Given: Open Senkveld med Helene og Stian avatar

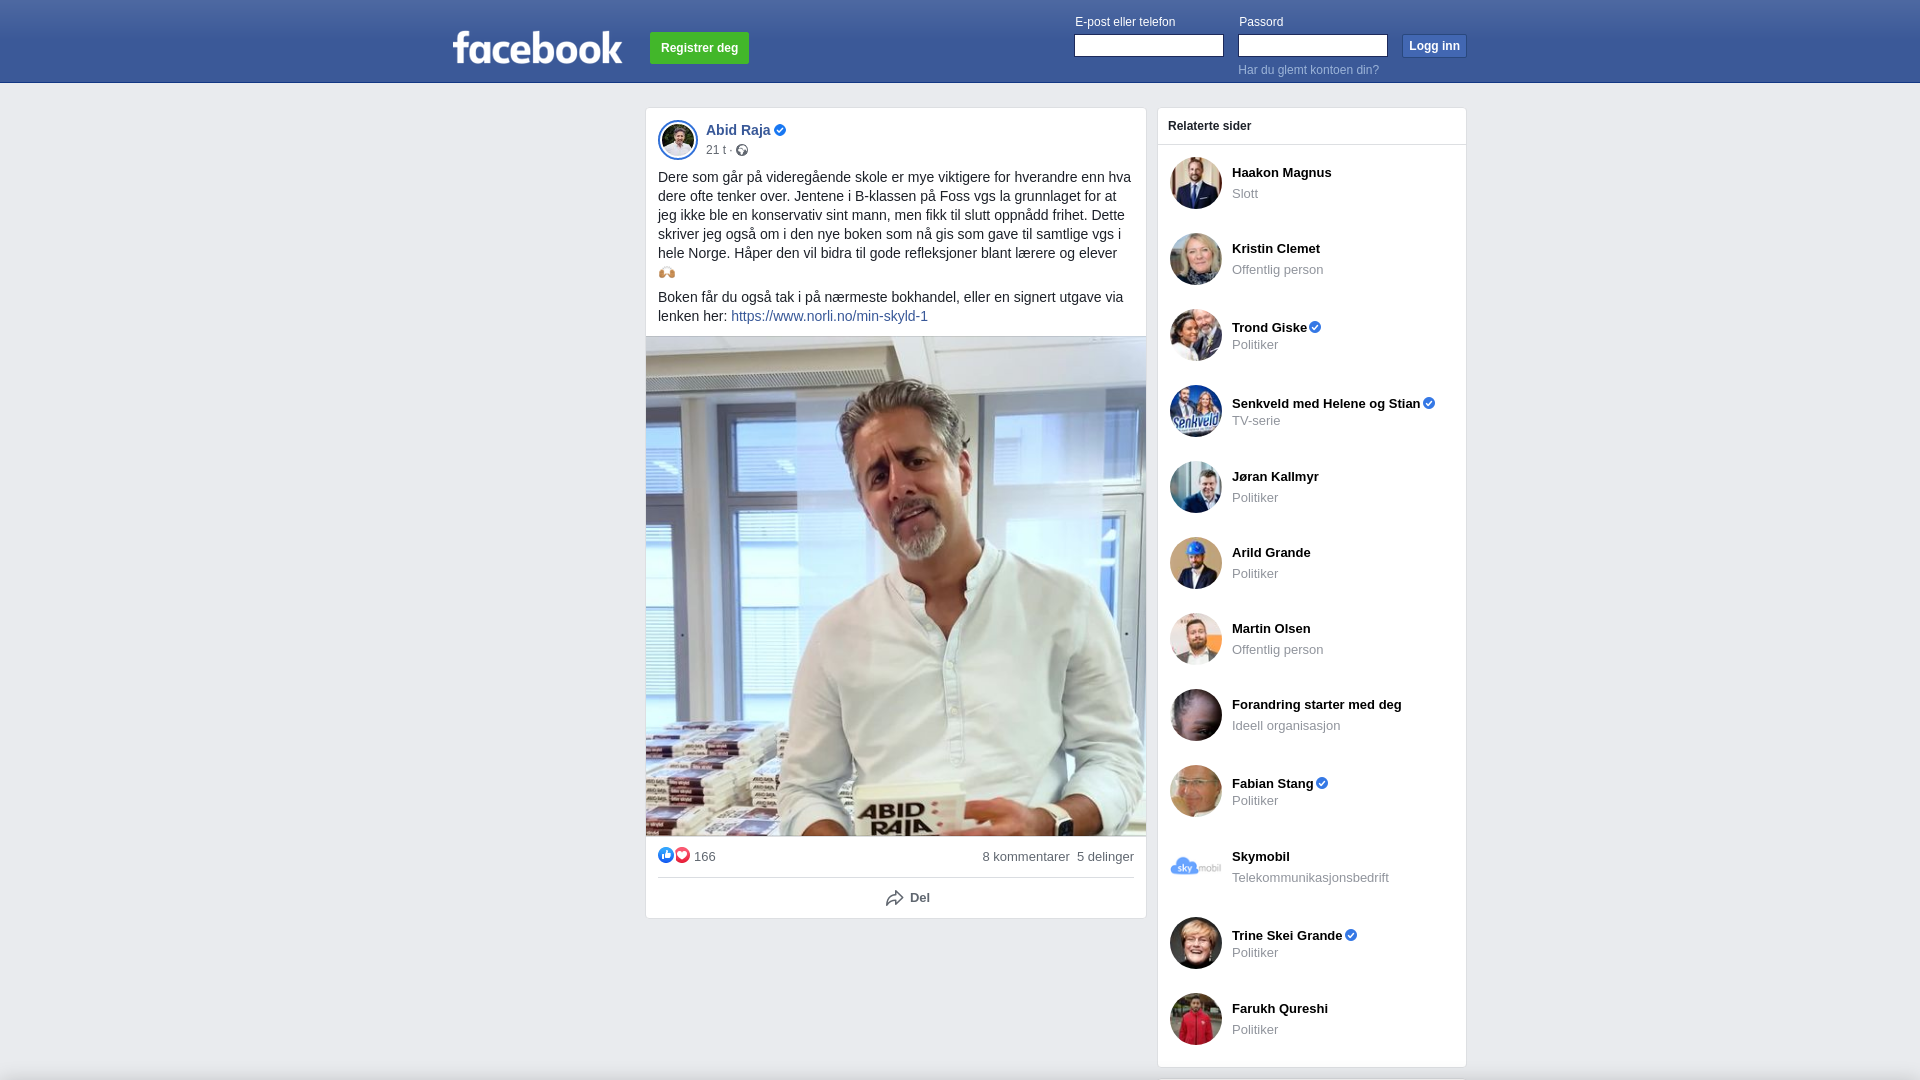Looking at the screenshot, I should [1196, 411].
